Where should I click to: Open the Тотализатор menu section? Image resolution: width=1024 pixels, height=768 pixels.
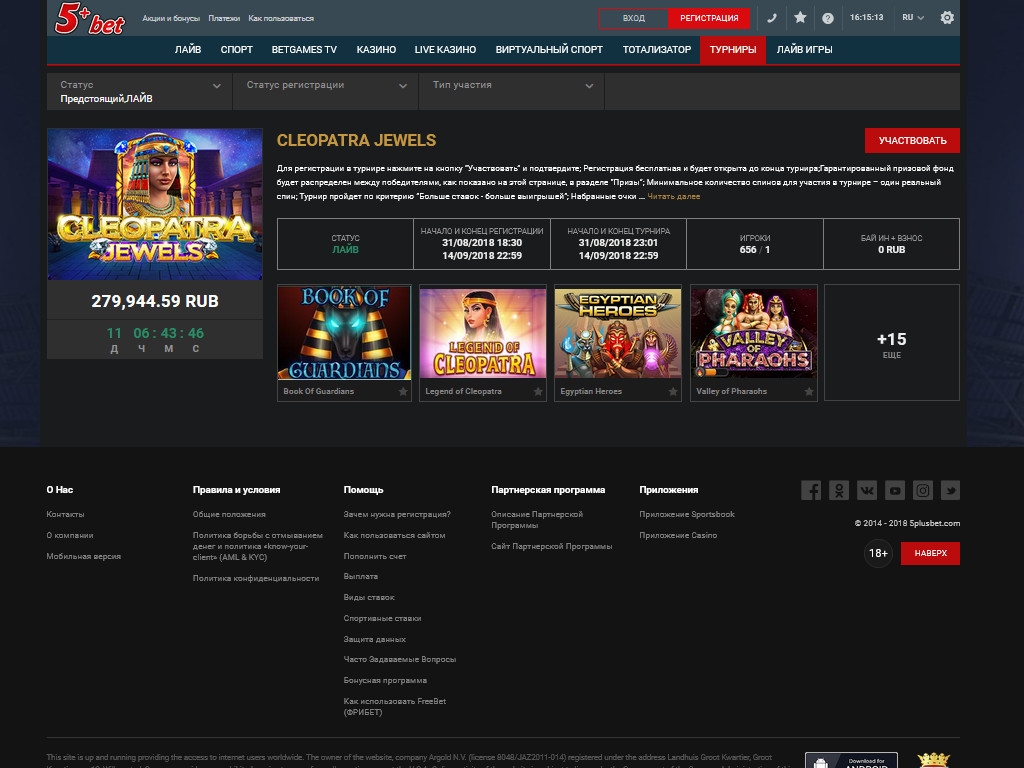(656, 49)
